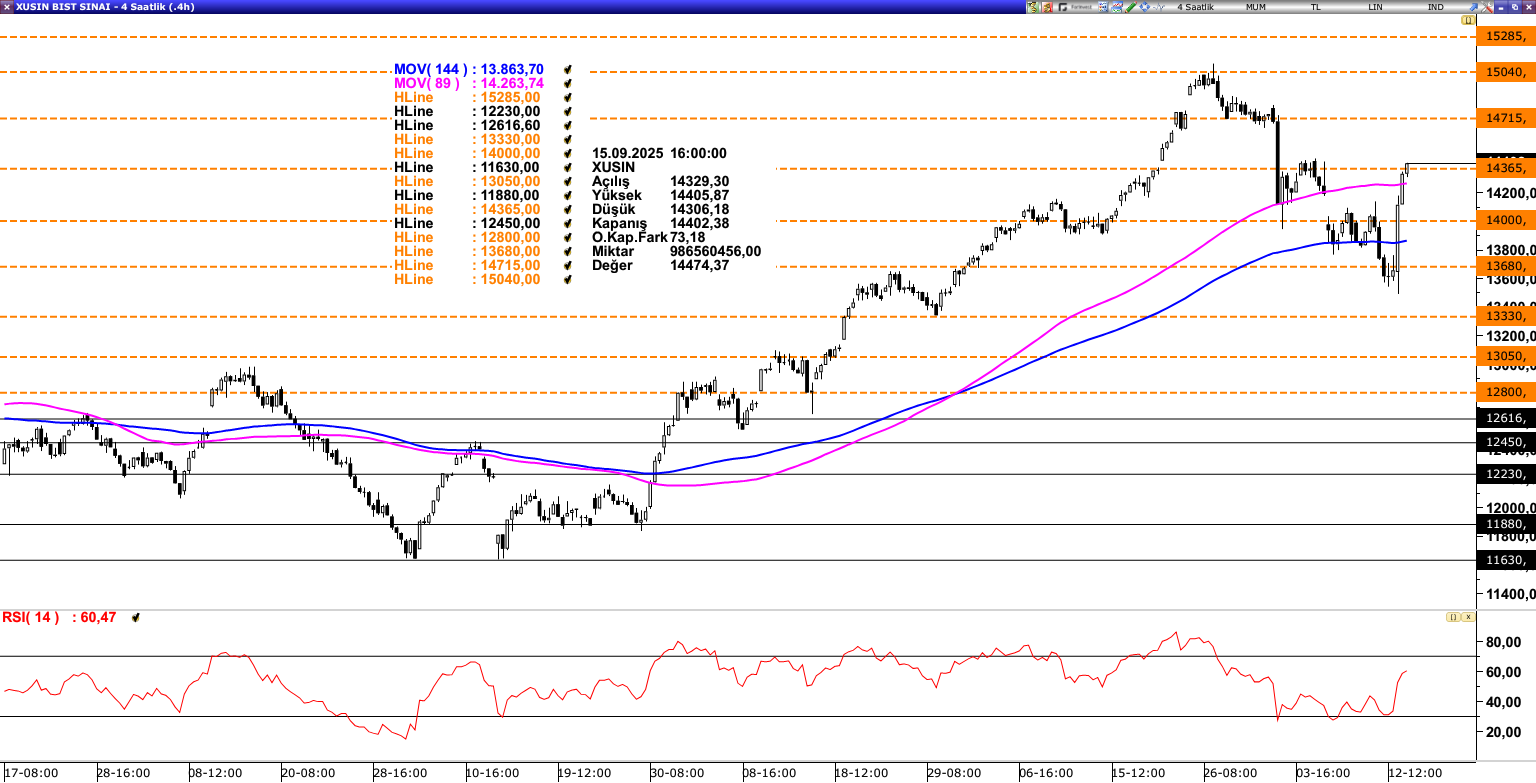Click the 15040 price label on axis
The height and width of the screenshot is (783, 1536).
coord(1505,72)
